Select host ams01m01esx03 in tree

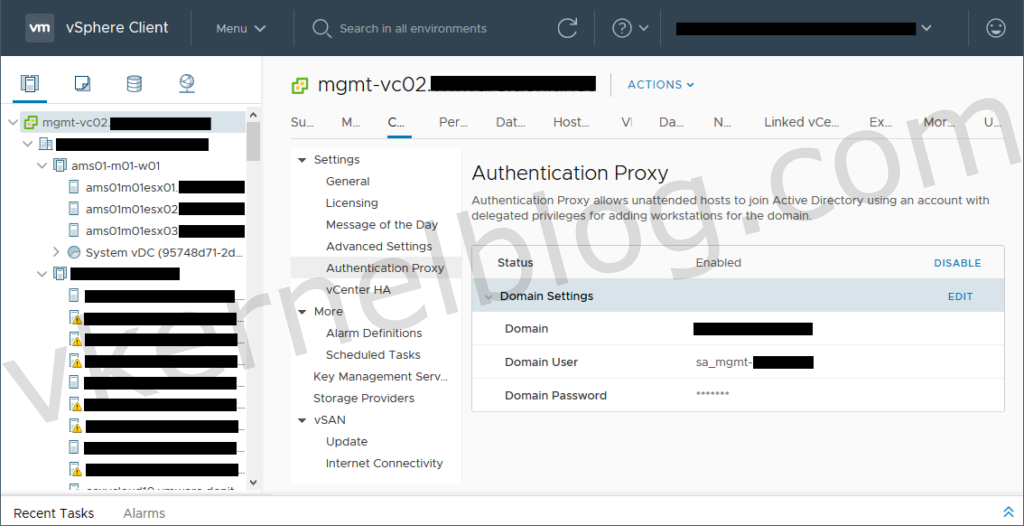coord(165,231)
